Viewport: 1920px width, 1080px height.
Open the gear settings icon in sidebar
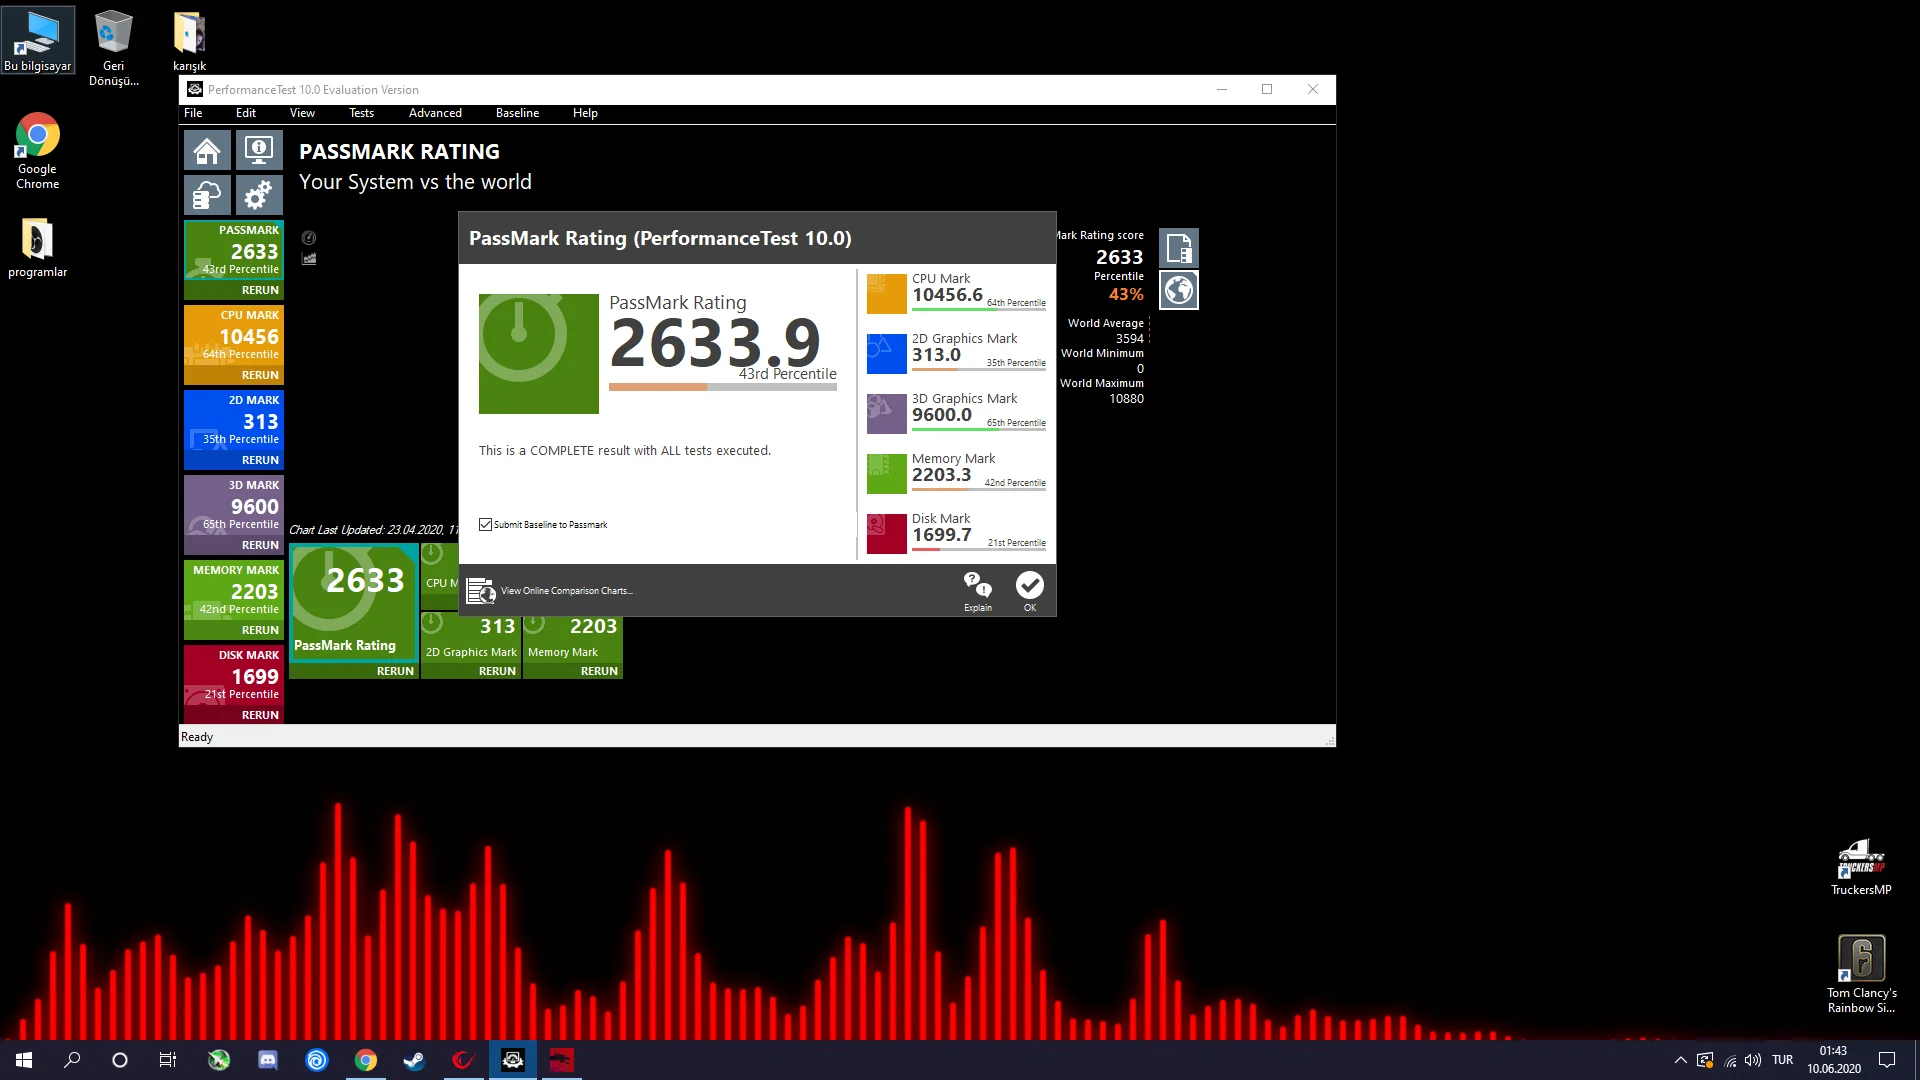pyautogui.click(x=259, y=195)
